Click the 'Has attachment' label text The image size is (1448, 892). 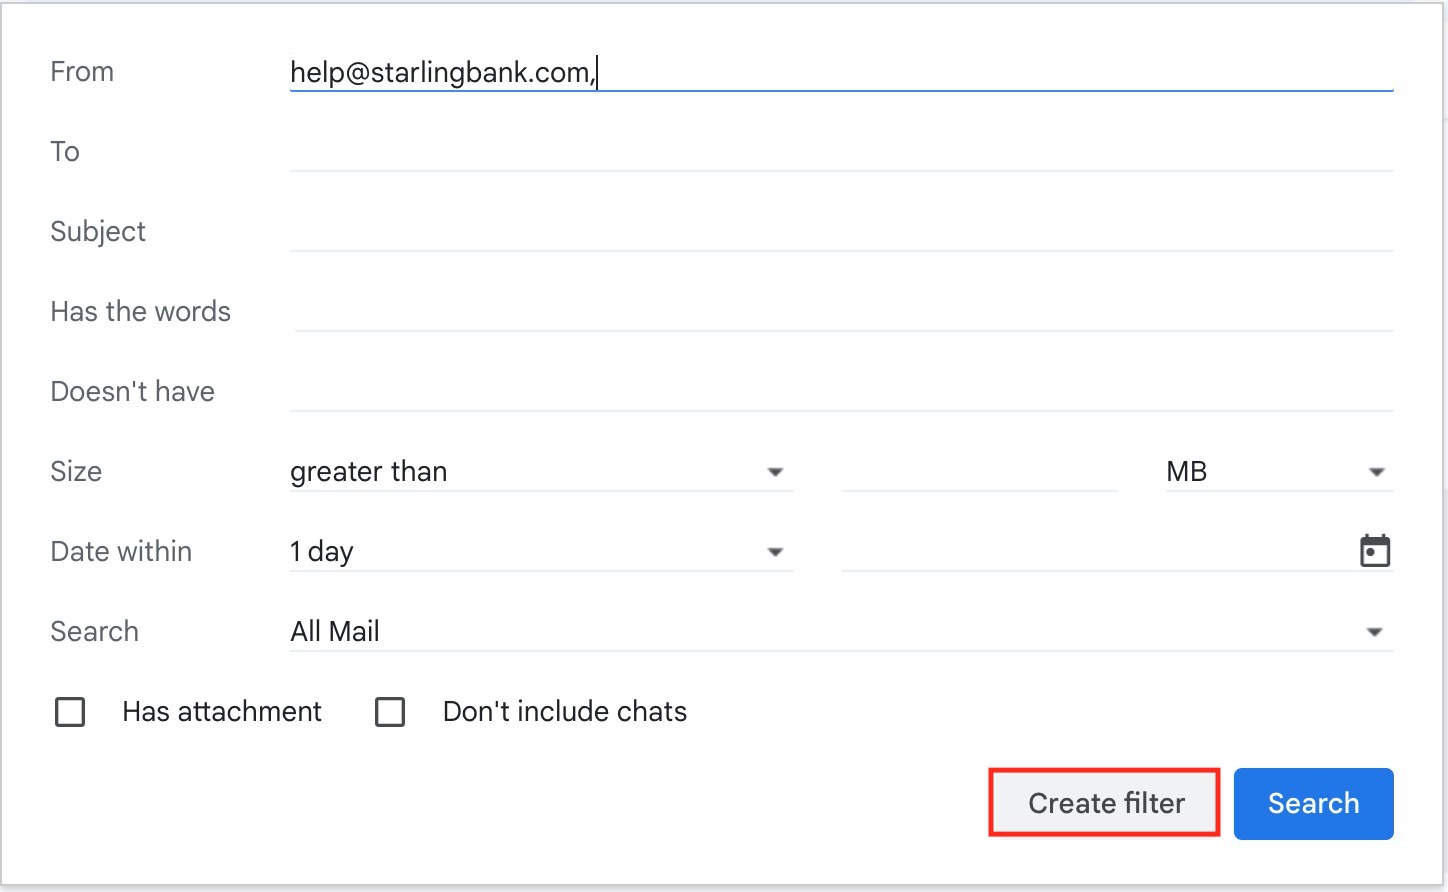coord(222,712)
